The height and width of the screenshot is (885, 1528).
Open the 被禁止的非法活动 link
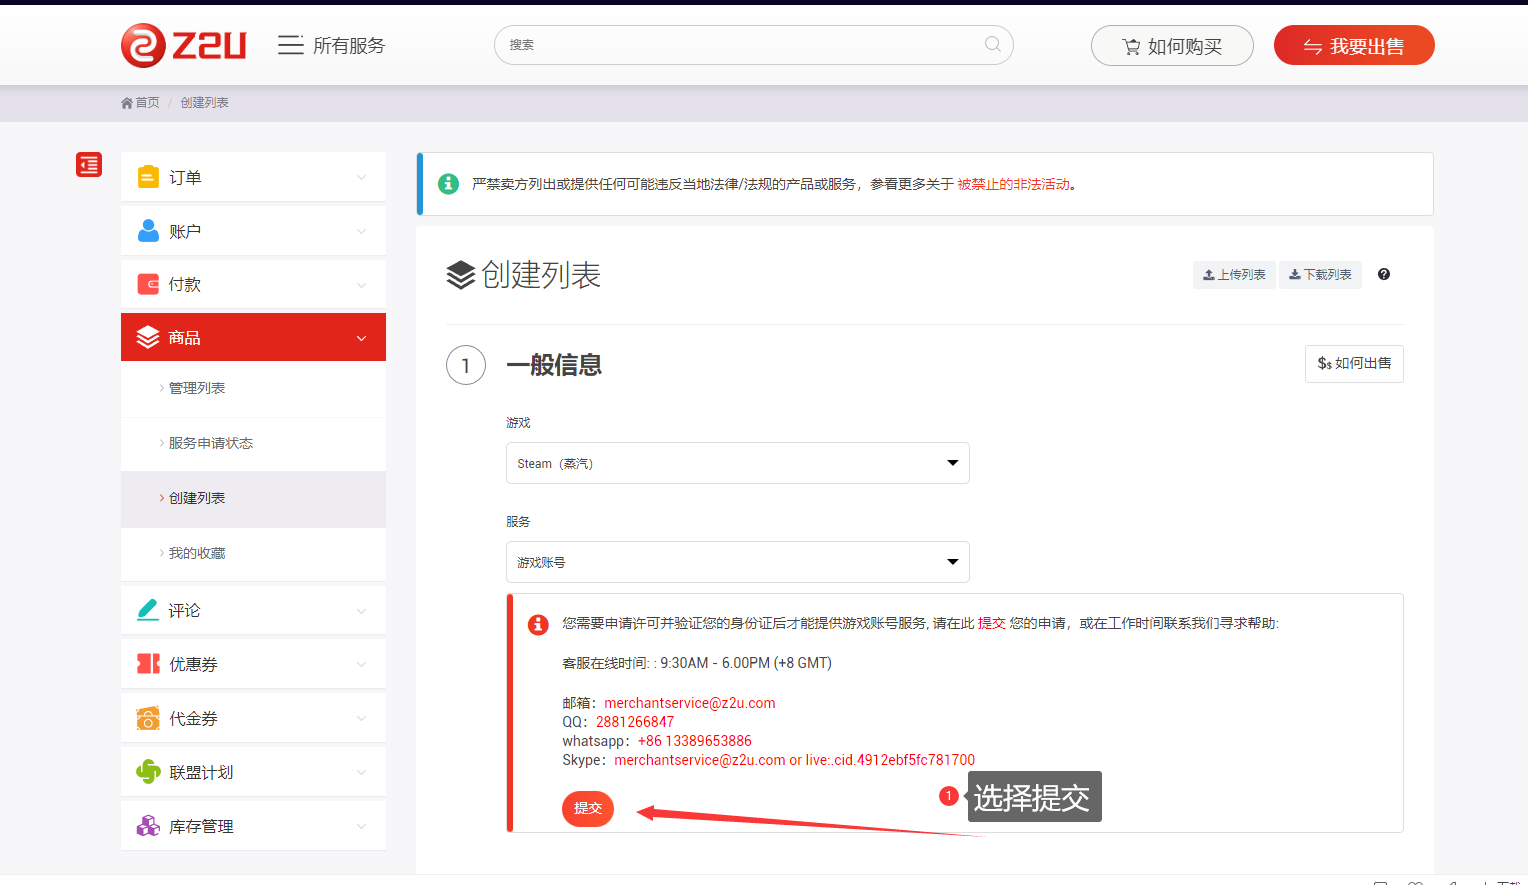coord(1013,184)
